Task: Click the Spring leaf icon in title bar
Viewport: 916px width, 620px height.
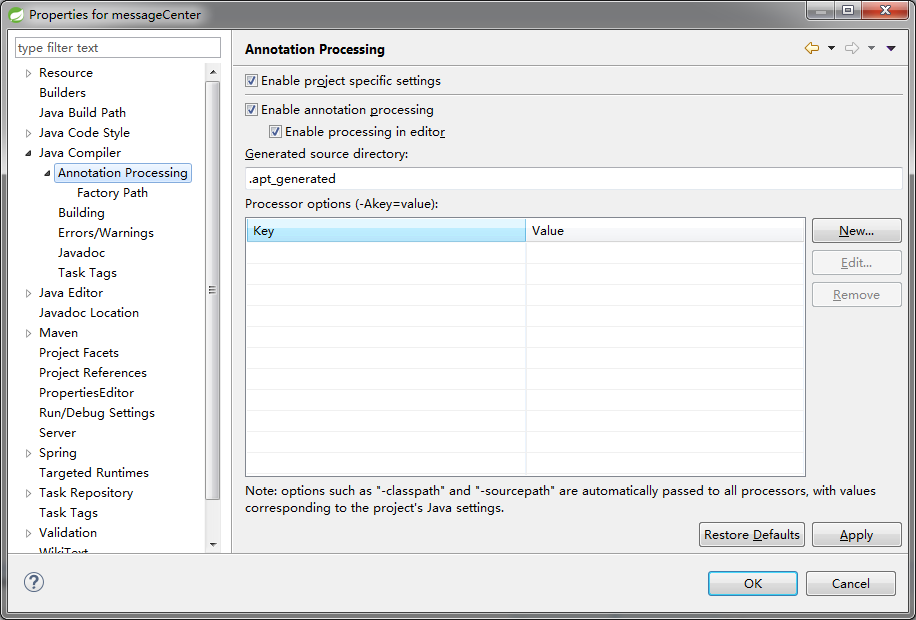Action: 16,14
